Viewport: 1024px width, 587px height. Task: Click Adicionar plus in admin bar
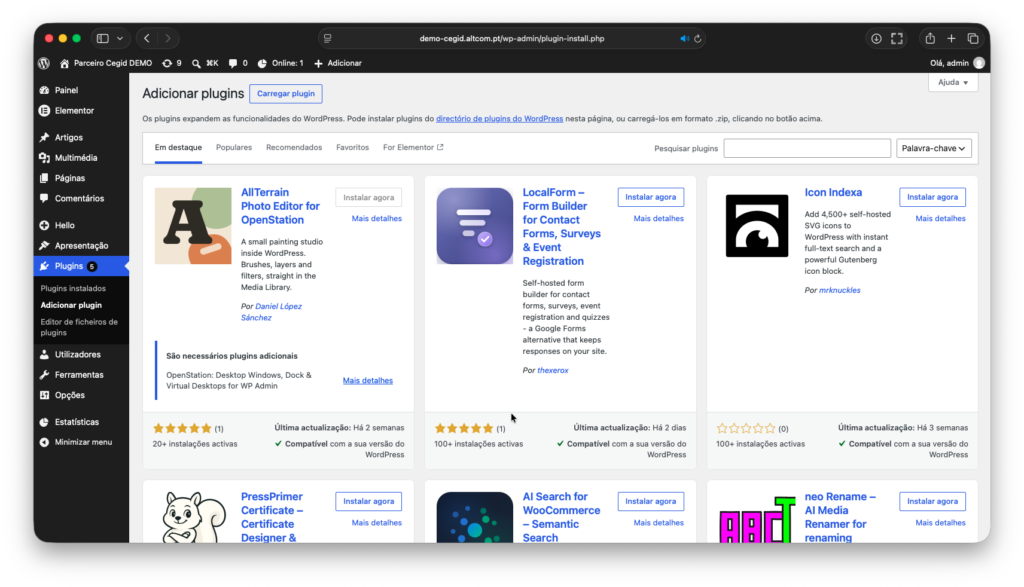[338, 63]
